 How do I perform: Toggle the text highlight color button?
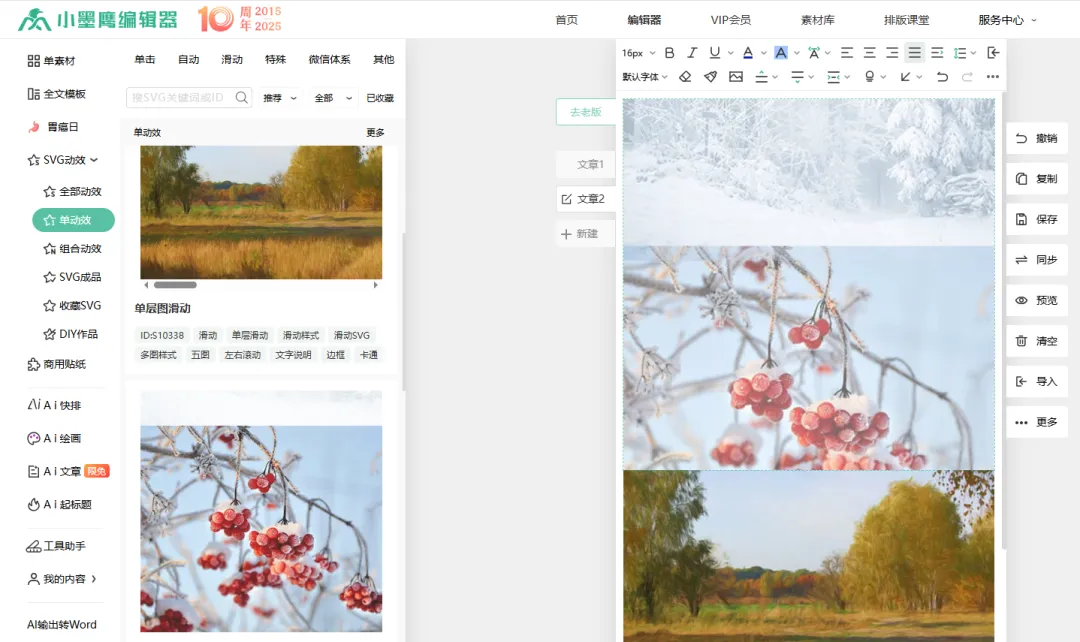tap(779, 54)
